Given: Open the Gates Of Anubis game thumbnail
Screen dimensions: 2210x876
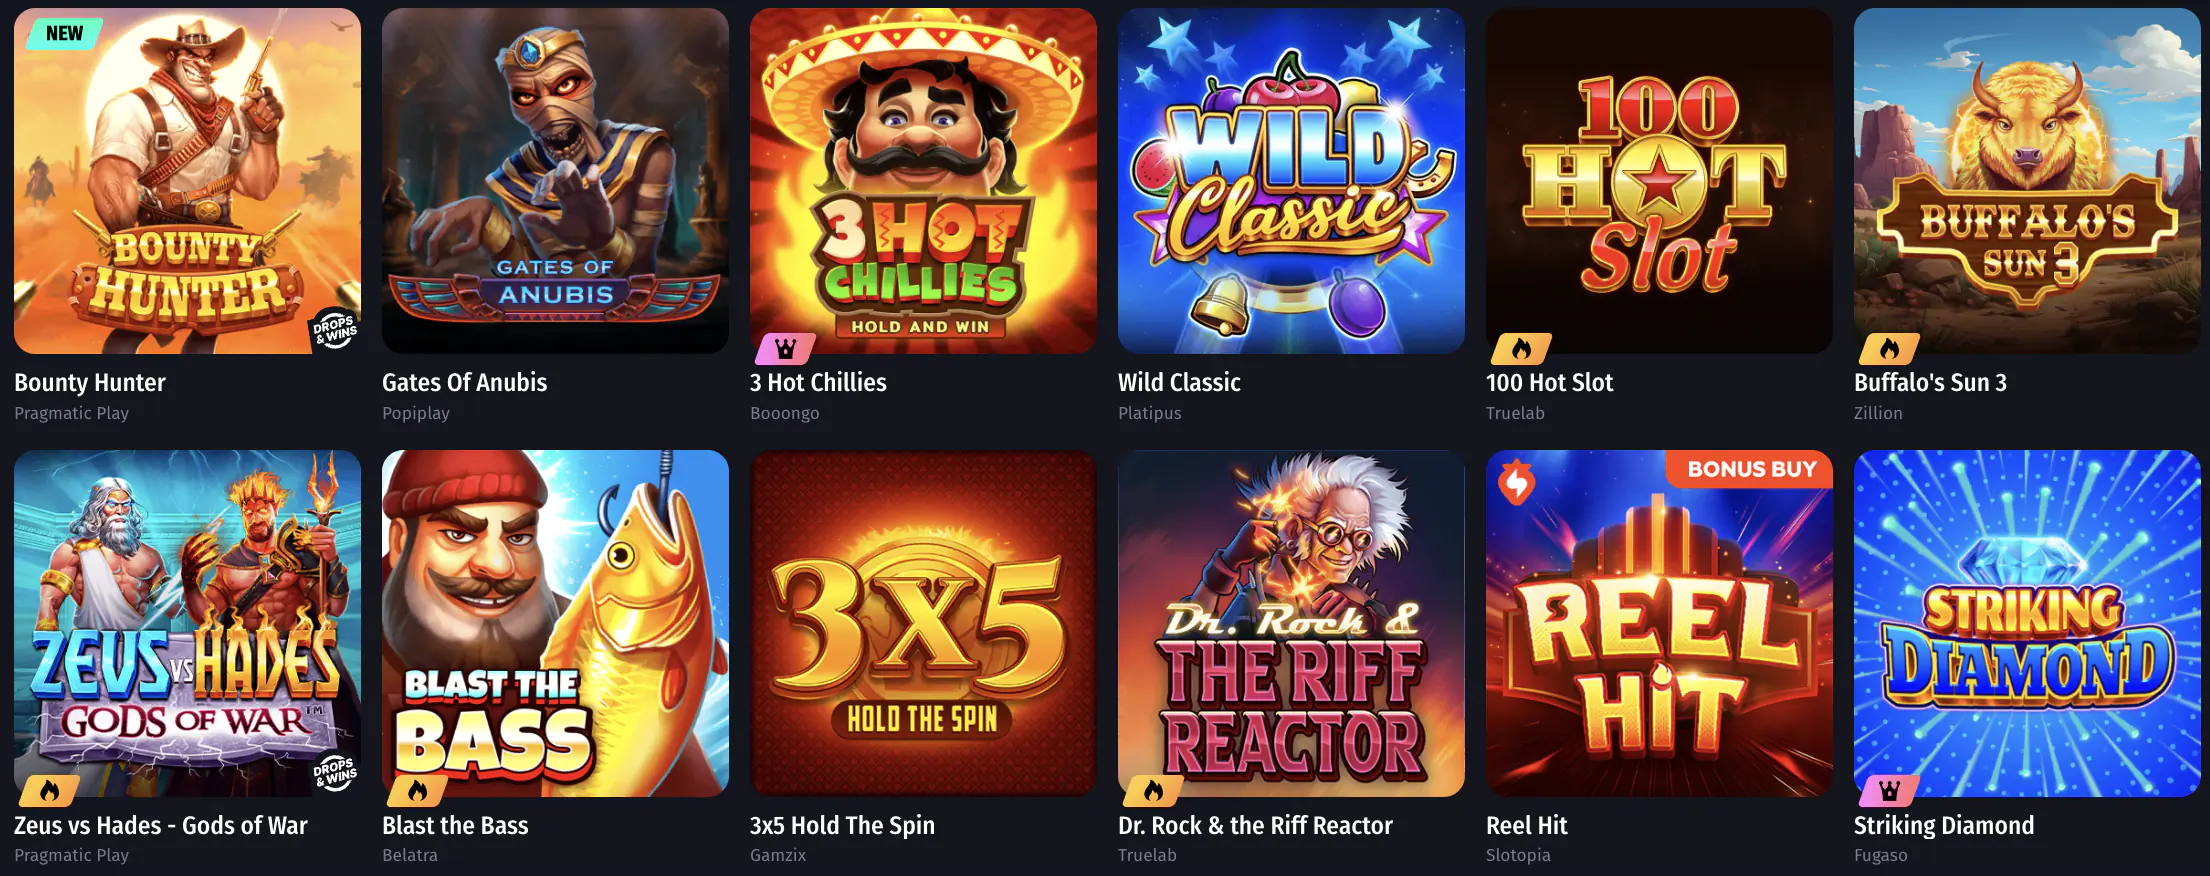Looking at the screenshot, I should click(x=555, y=181).
